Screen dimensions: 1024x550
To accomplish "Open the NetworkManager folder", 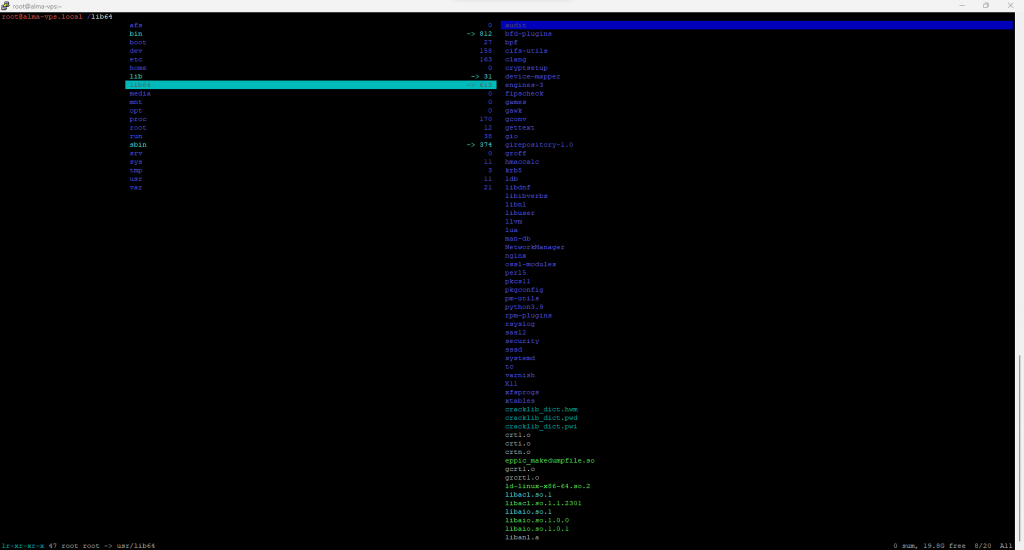I will coord(534,247).
